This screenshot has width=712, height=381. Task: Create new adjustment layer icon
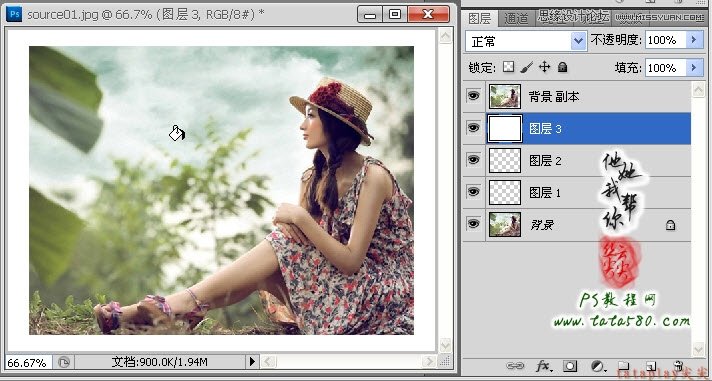(x=599, y=366)
